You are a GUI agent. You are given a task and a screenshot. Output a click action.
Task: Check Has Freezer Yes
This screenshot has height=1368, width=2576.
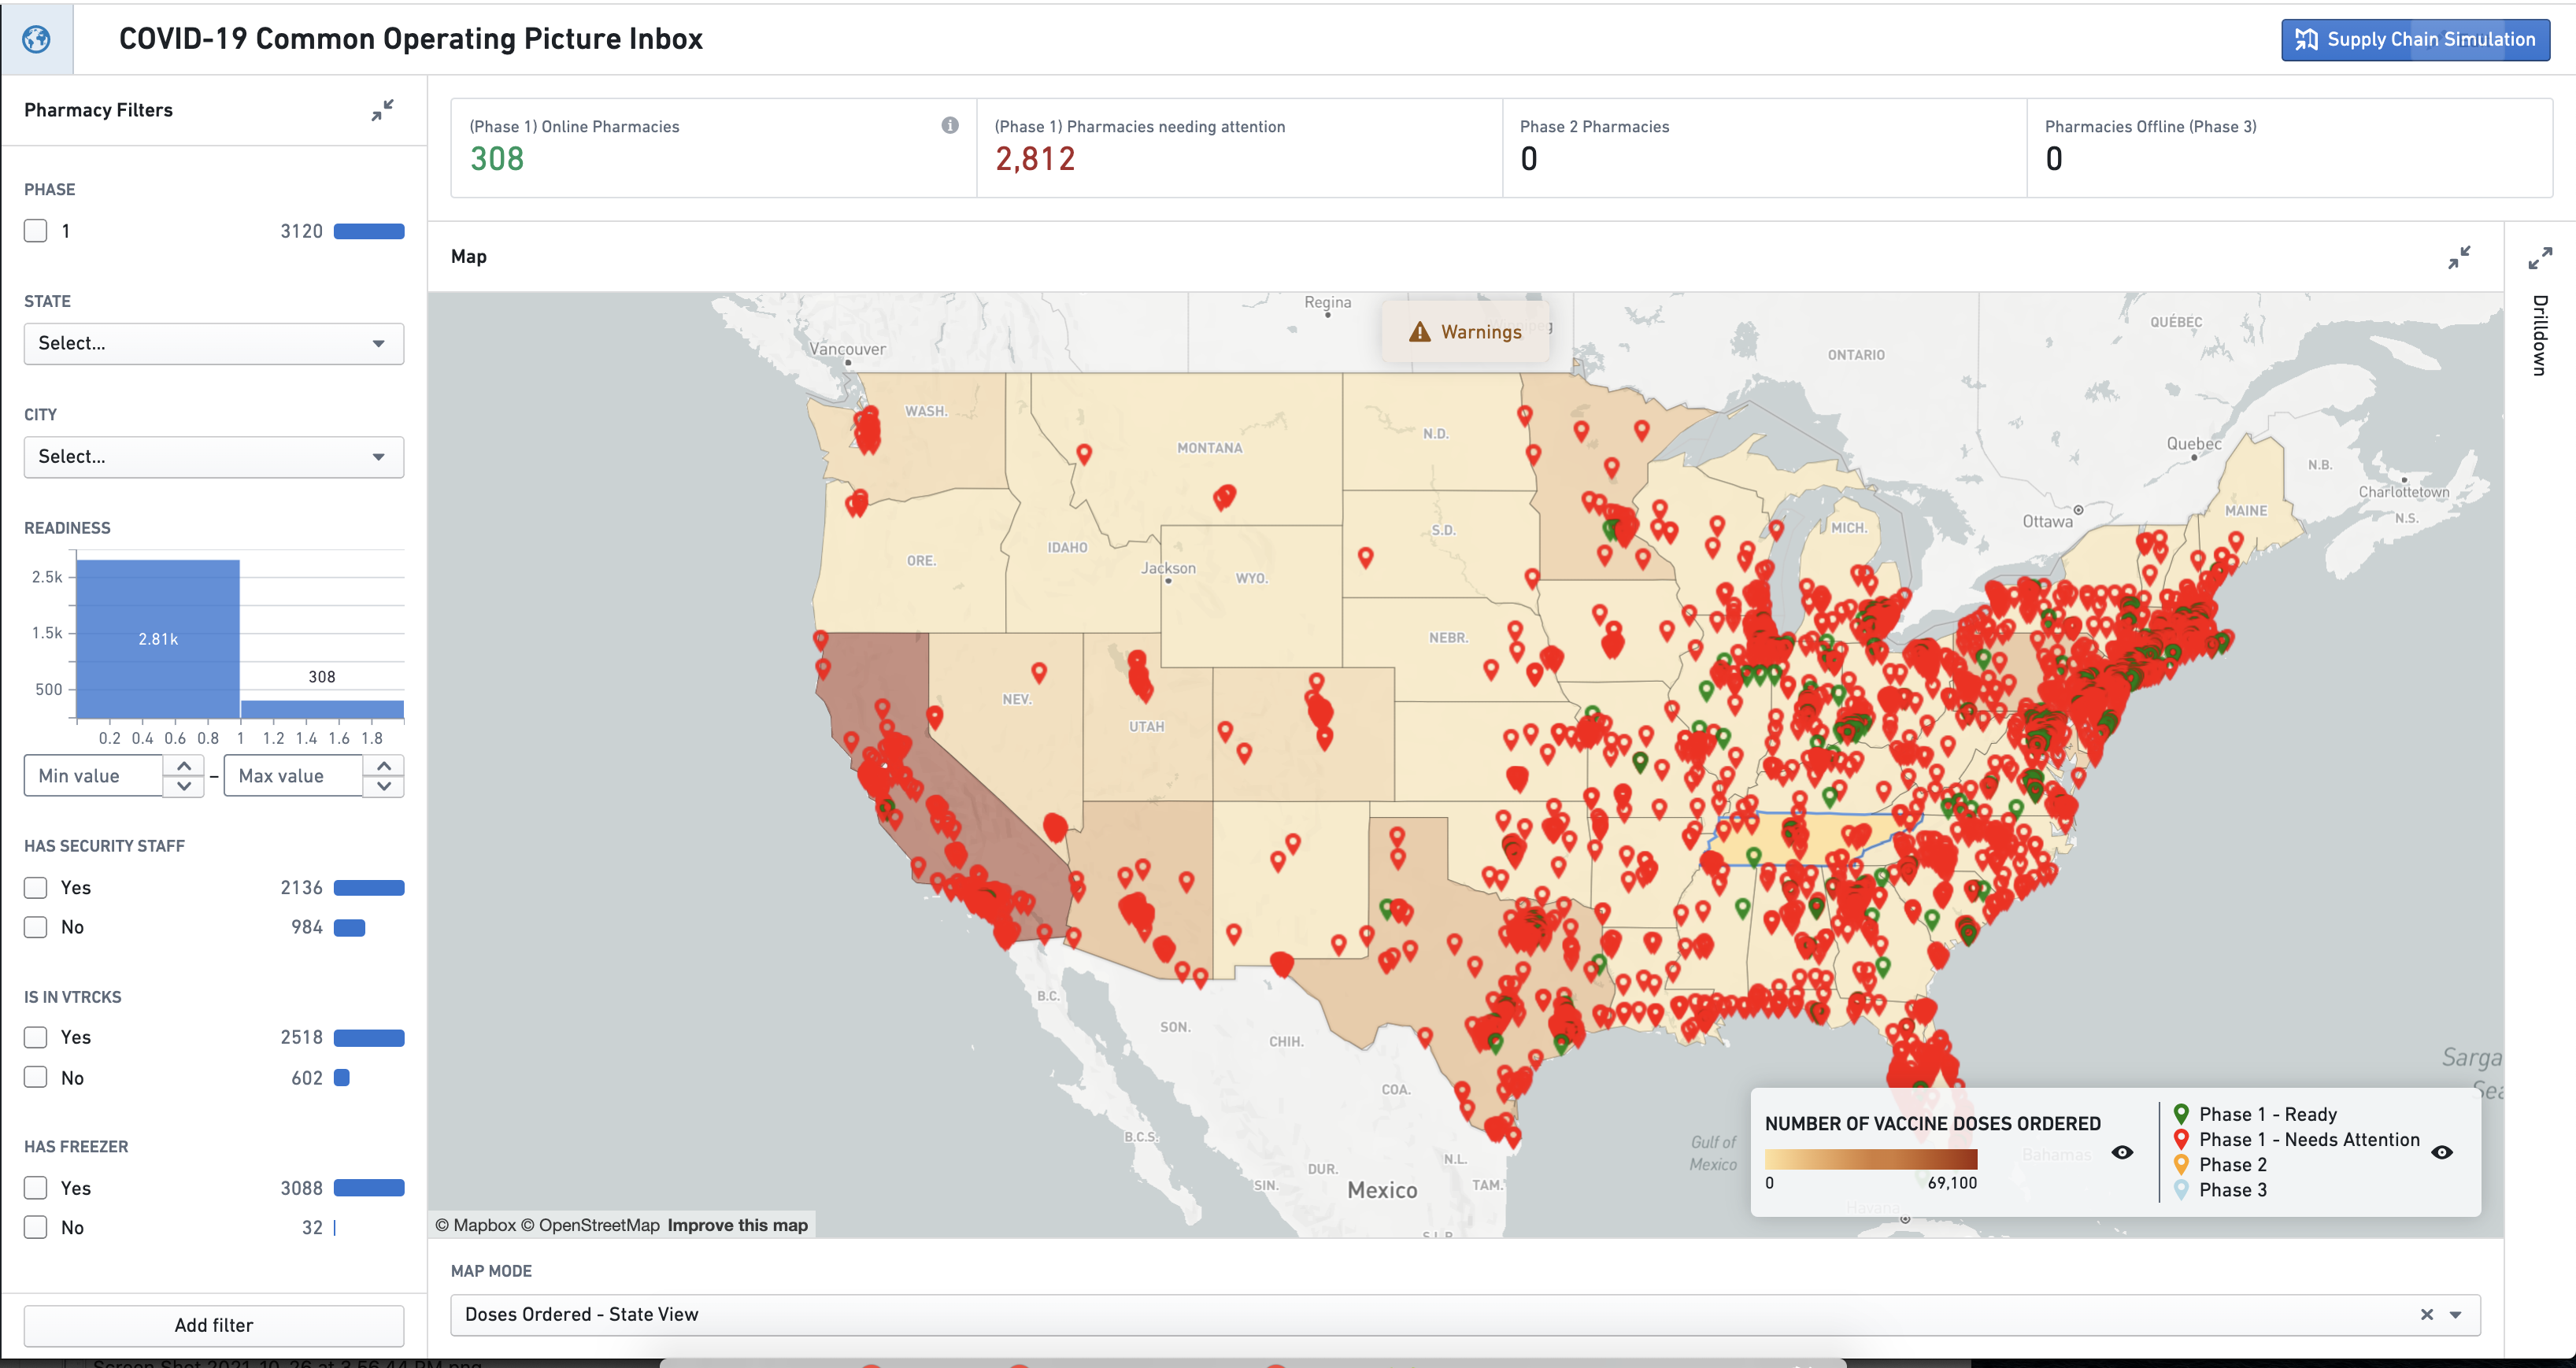coord(36,1187)
